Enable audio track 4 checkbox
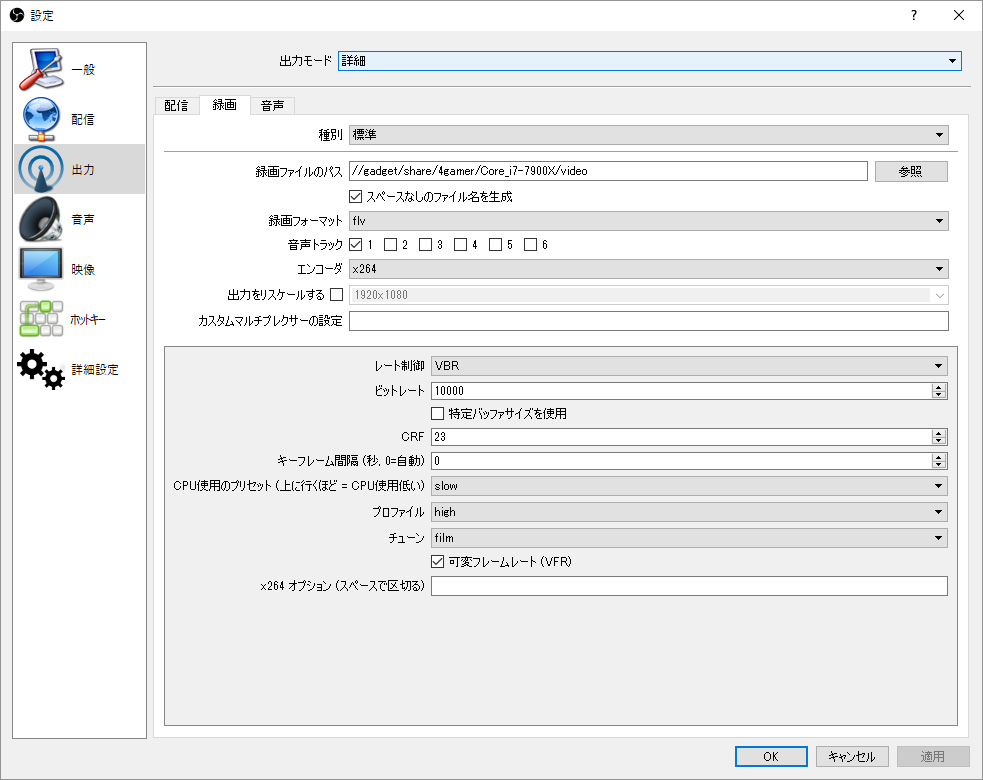Viewport: 983px width, 780px height. point(461,245)
